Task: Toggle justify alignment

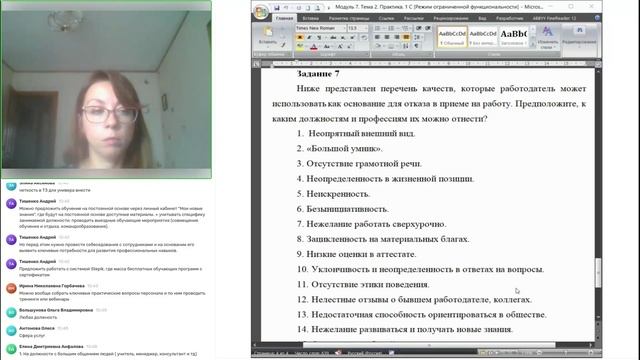Action: (406, 37)
